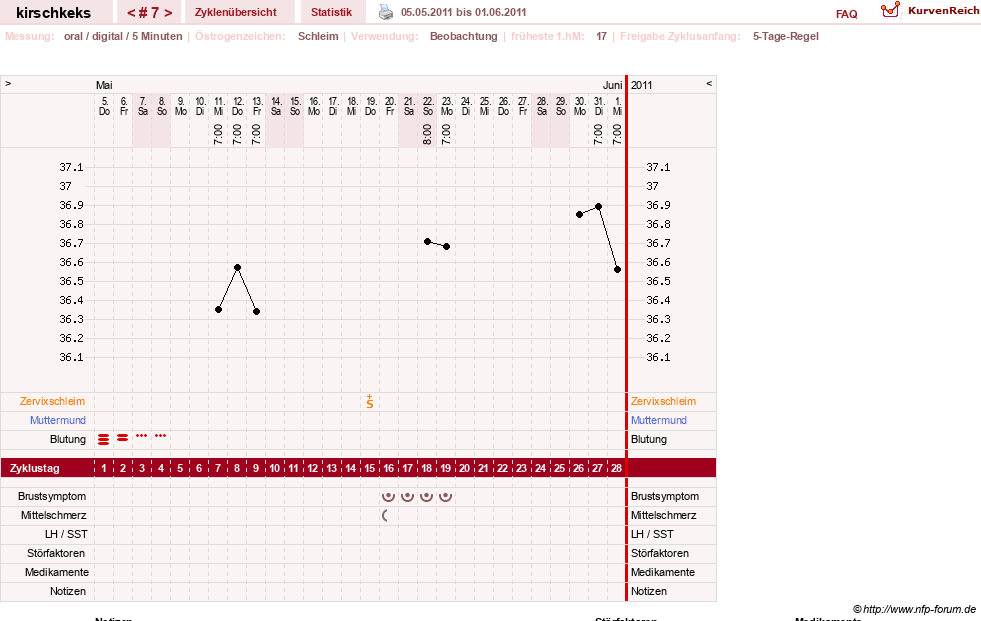Click the Brustsymptom icon on cycle day 19

pos(445,497)
